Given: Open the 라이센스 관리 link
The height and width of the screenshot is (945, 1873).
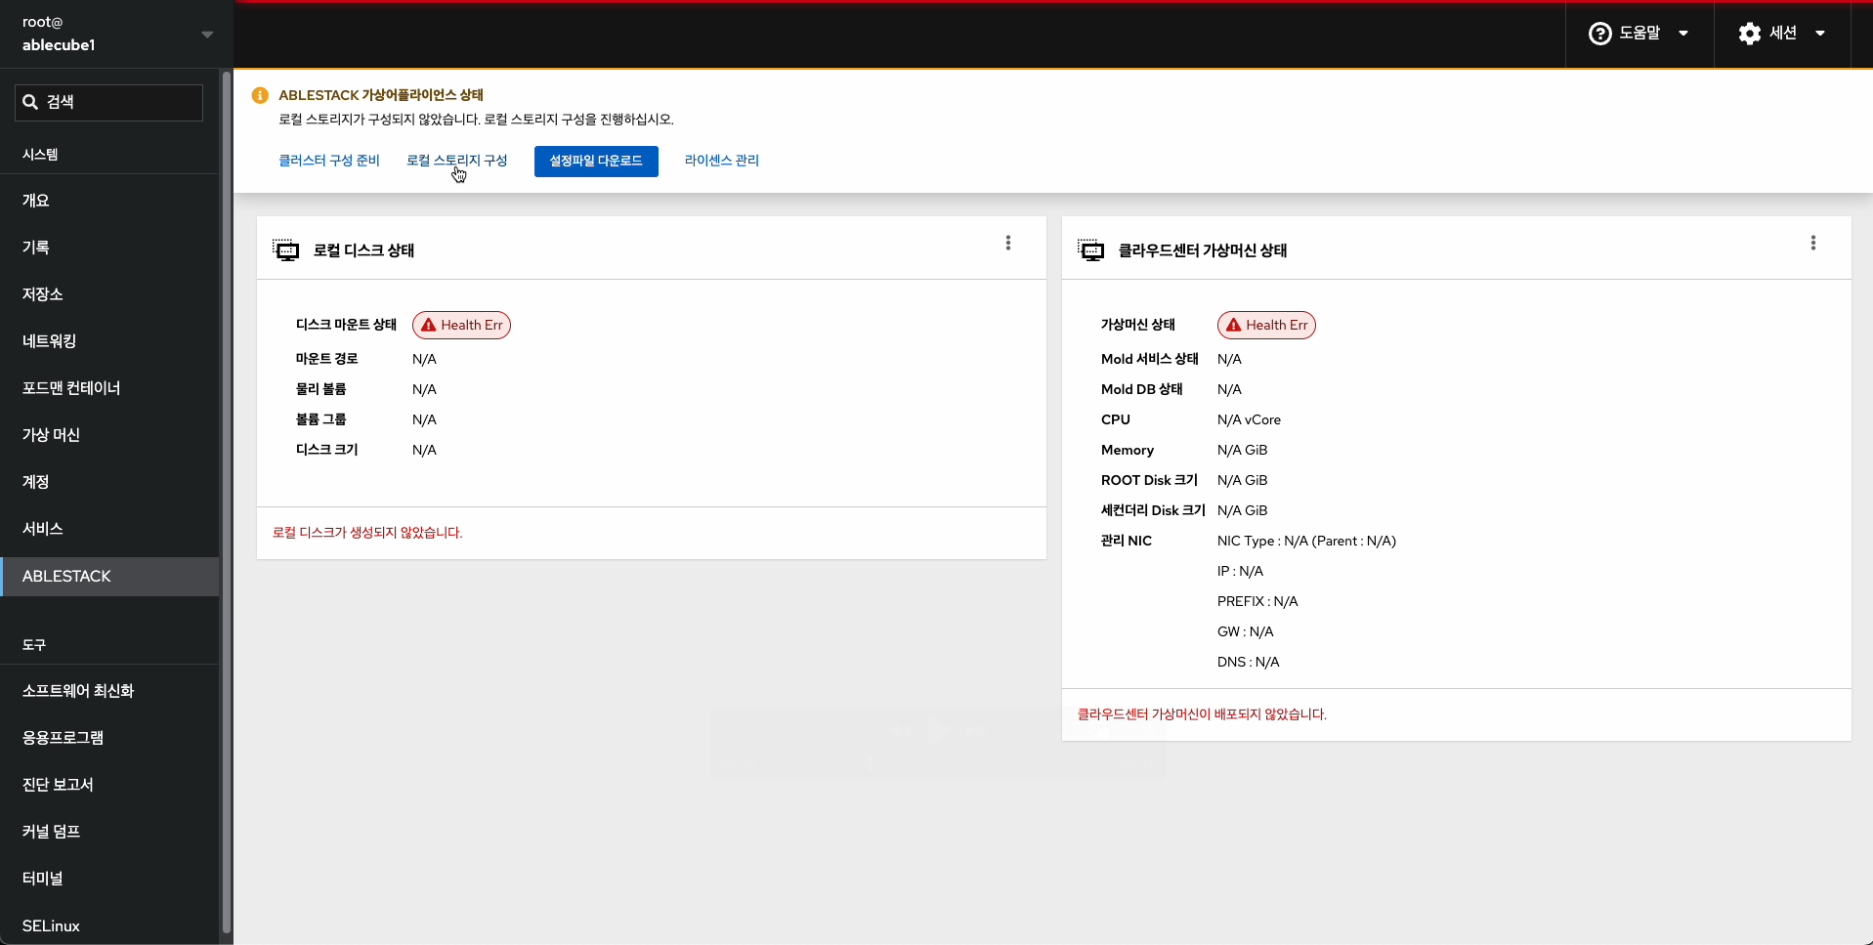Looking at the screenshot, I should tap(721, 161).
